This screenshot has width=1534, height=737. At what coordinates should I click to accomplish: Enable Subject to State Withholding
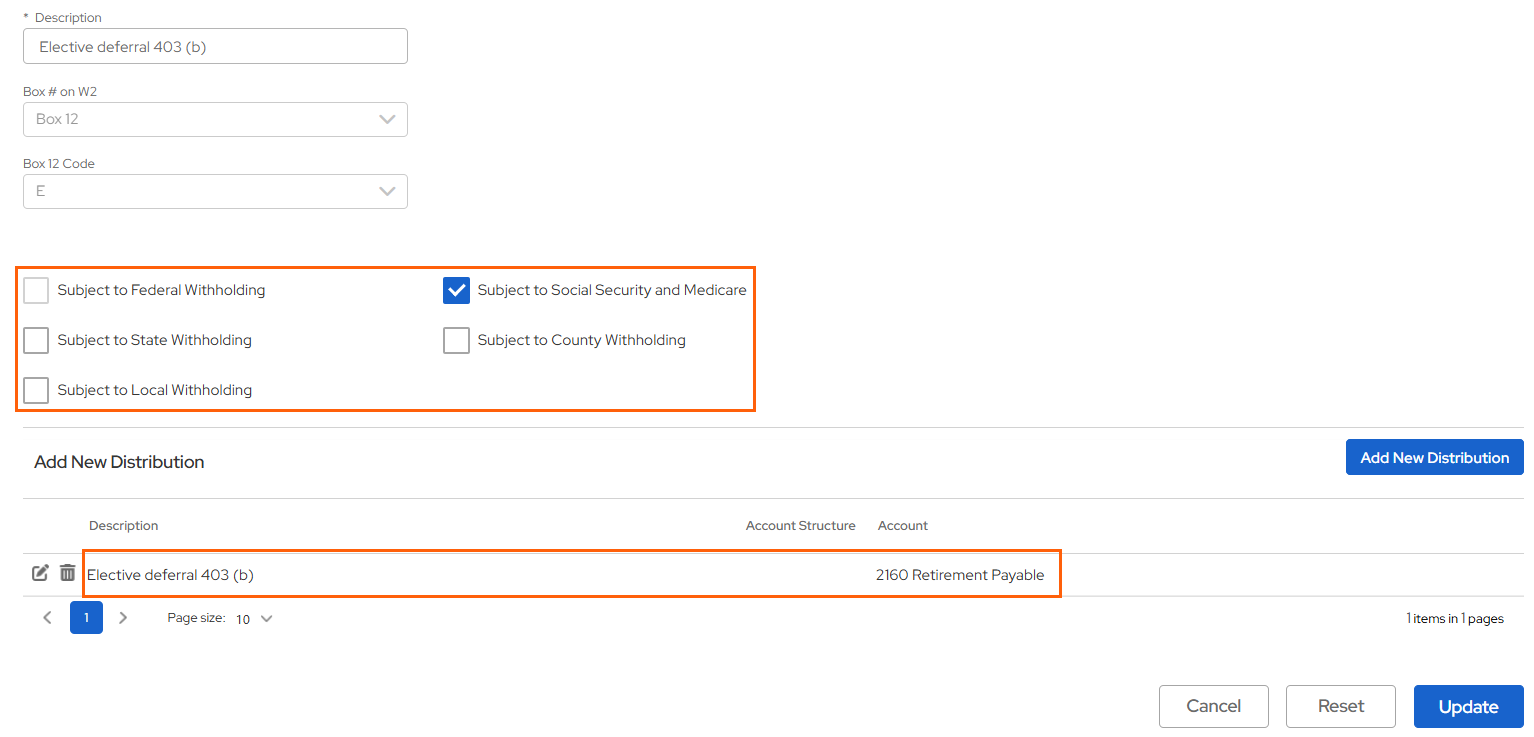pyautogui.click(x=36, y=341)
